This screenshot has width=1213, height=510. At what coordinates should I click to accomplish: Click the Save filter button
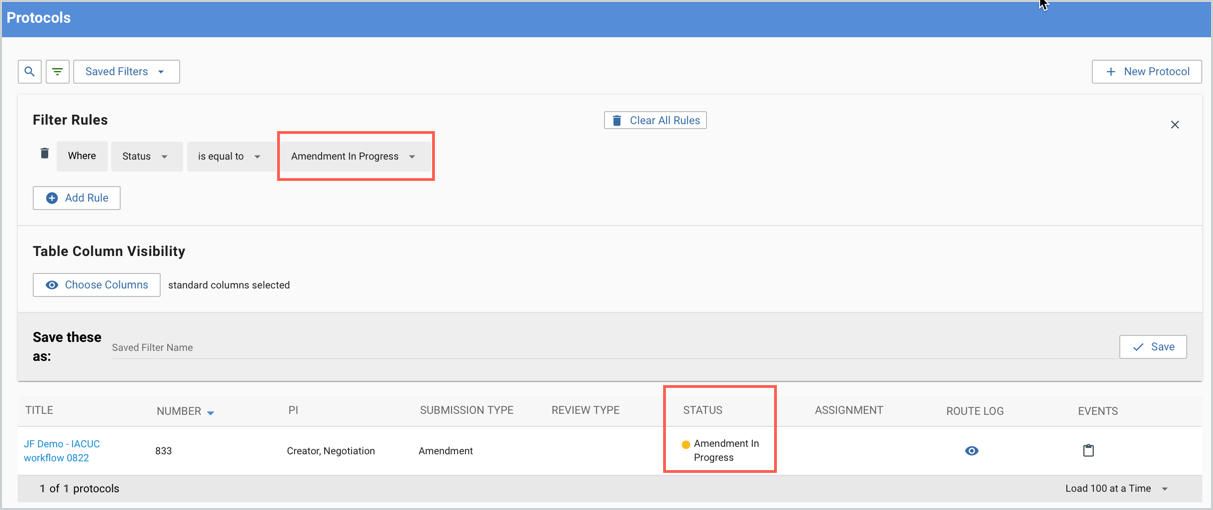1153,347
